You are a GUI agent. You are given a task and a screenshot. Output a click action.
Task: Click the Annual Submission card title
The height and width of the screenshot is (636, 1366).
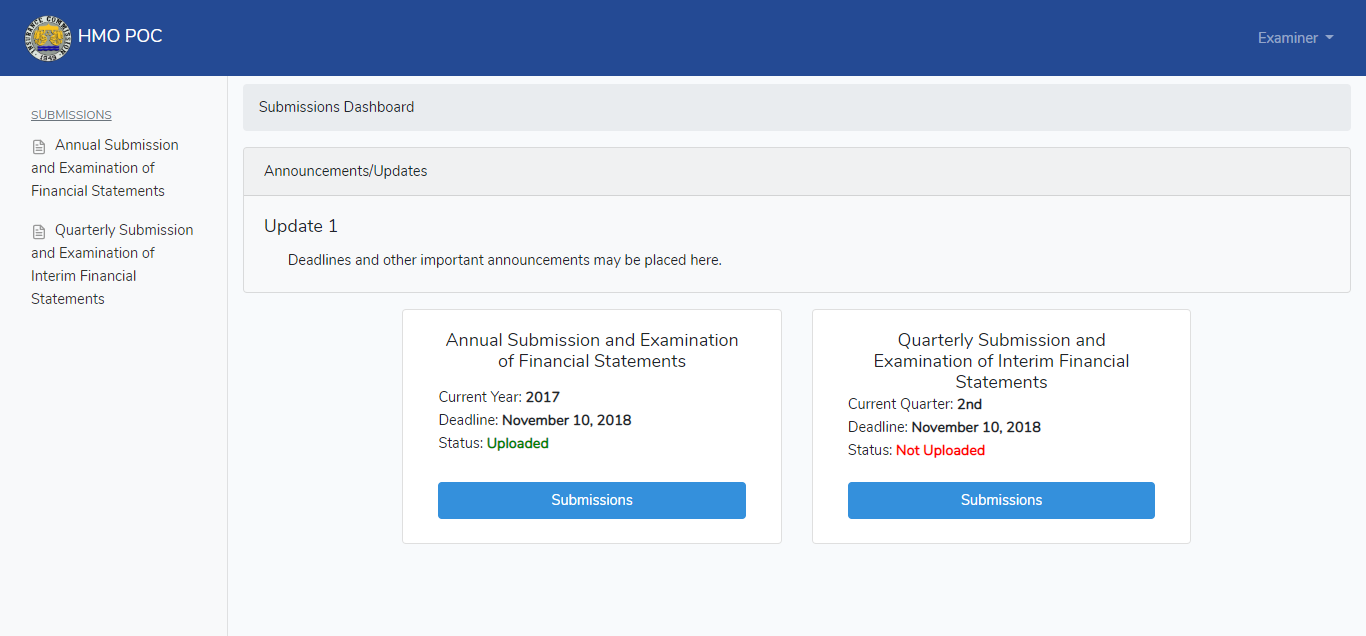pos(592,351)
